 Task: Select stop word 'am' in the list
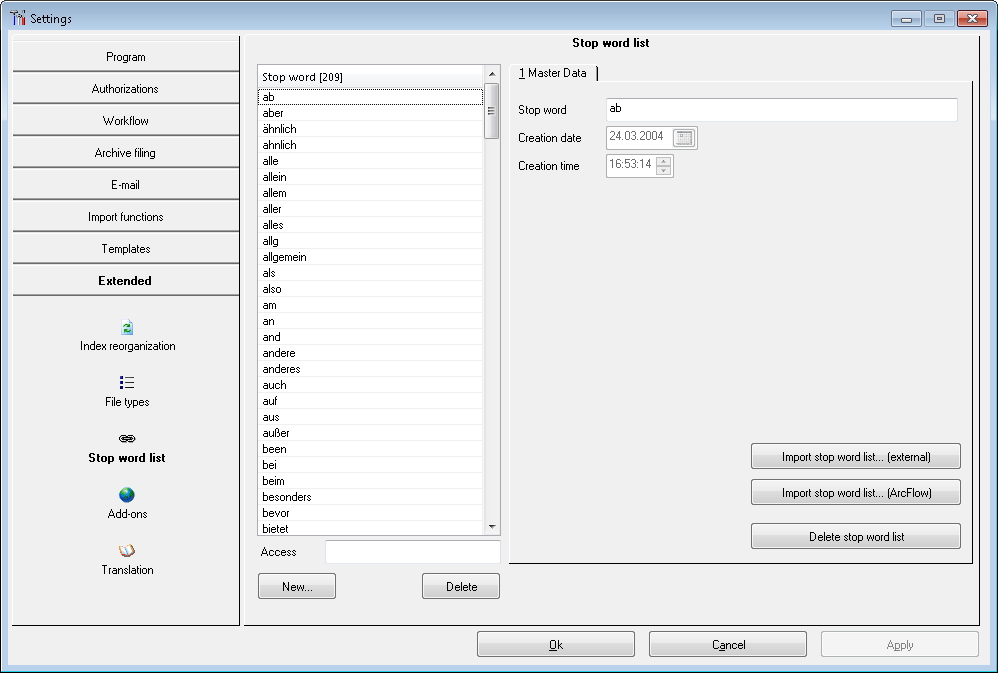pos(371,305)
